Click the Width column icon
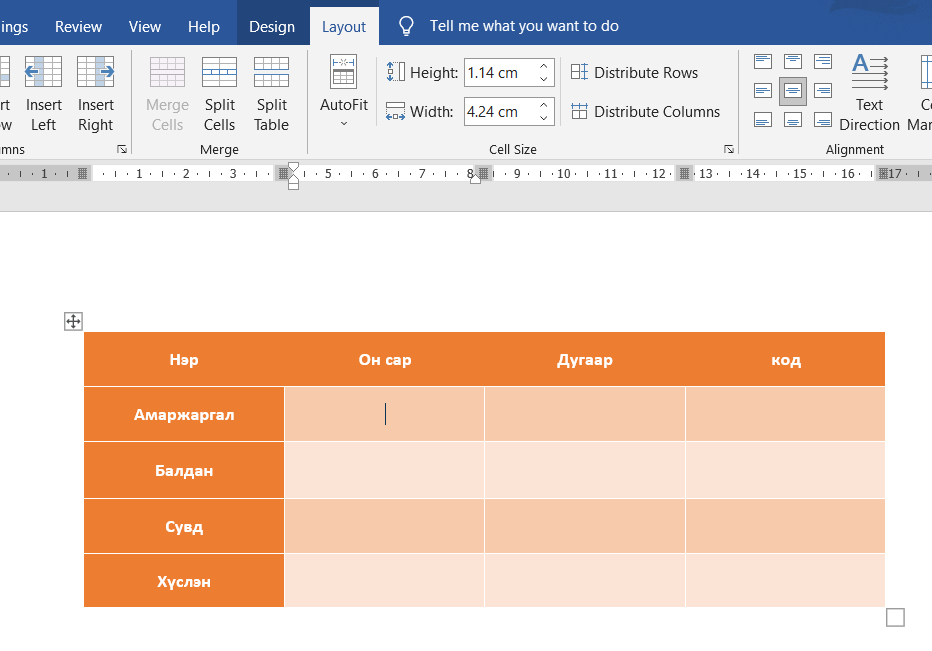The width and height of the screenshot is (932, 651). point(395,112)
